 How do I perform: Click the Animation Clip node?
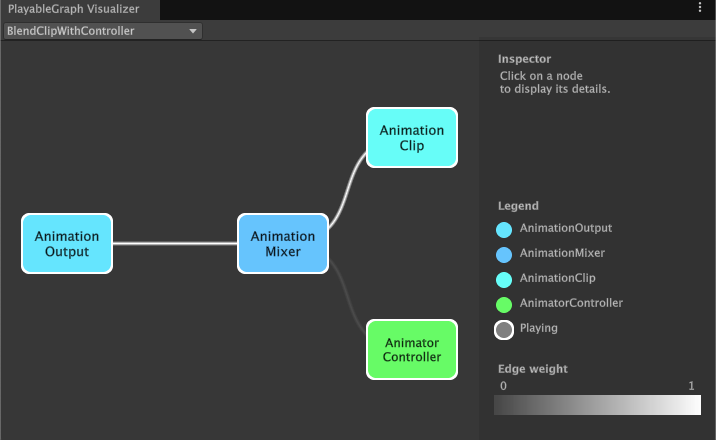click(412, 137)
